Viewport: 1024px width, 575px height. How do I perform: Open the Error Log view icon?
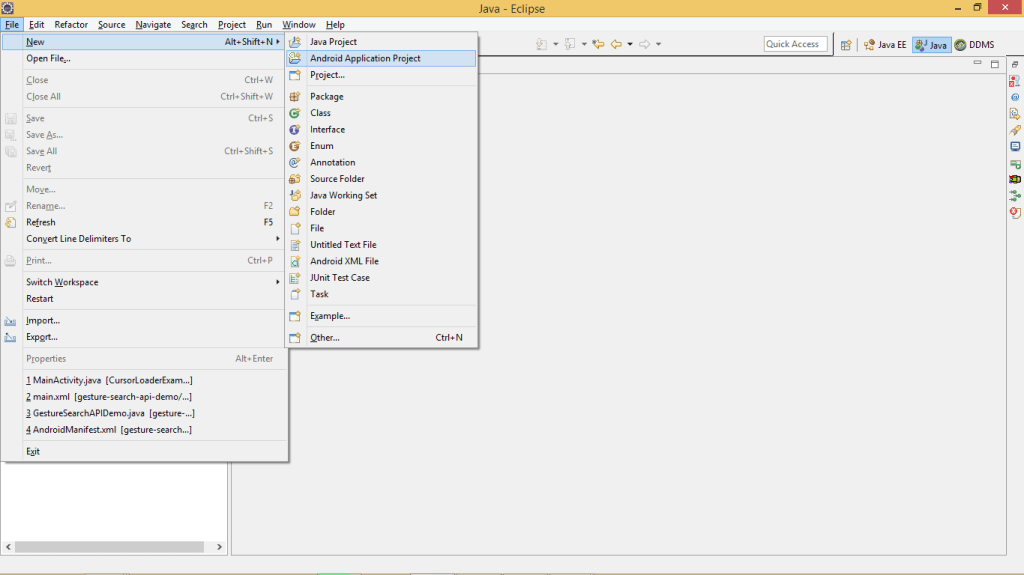tap(1015, 212)
